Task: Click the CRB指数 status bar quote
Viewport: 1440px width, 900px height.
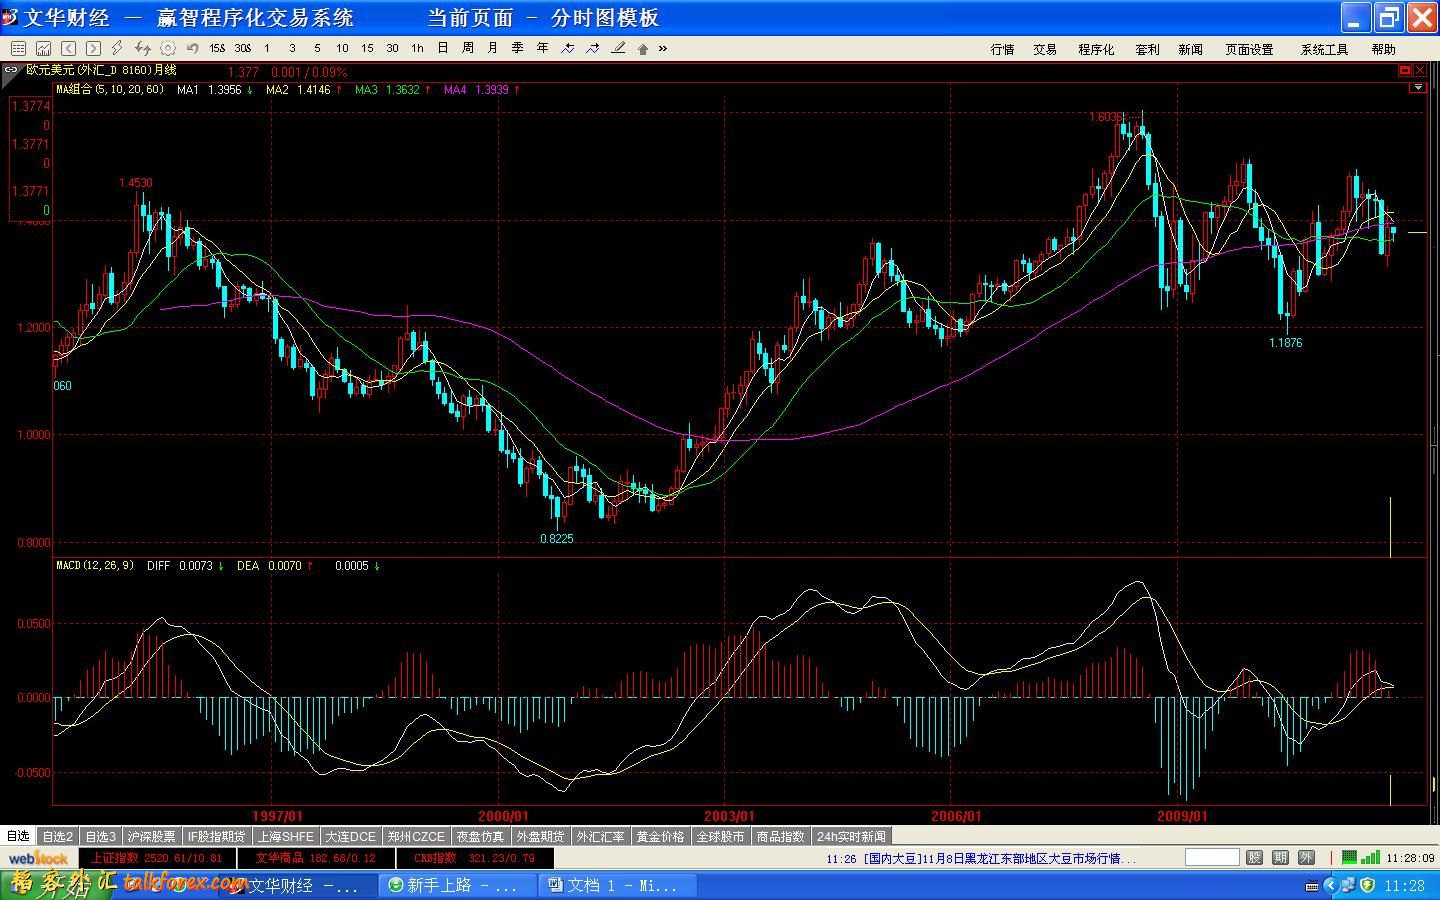Action: [x=474, y=858]
